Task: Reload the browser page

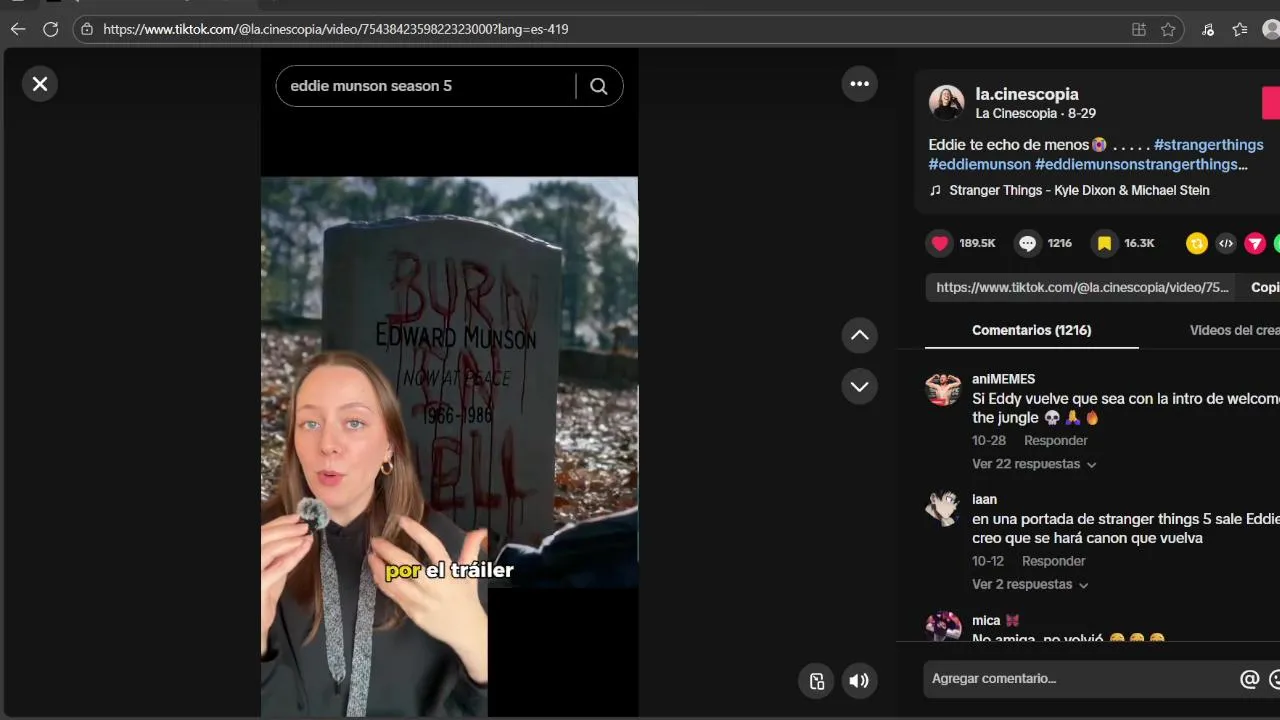Action: point(50,29)
